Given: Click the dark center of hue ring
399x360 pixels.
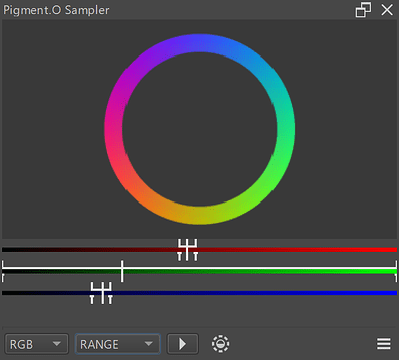Looking at the screenshot, I should click(x=199, y=129).
